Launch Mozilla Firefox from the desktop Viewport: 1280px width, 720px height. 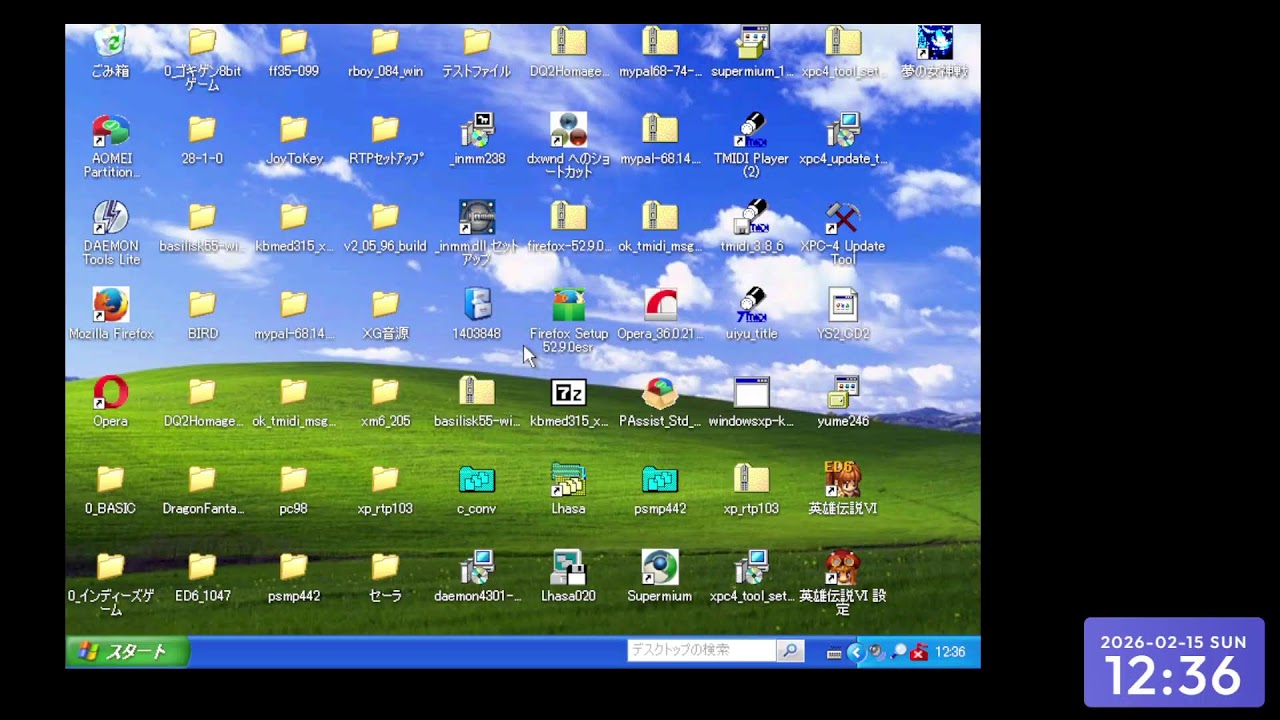(x=110, y=305)
